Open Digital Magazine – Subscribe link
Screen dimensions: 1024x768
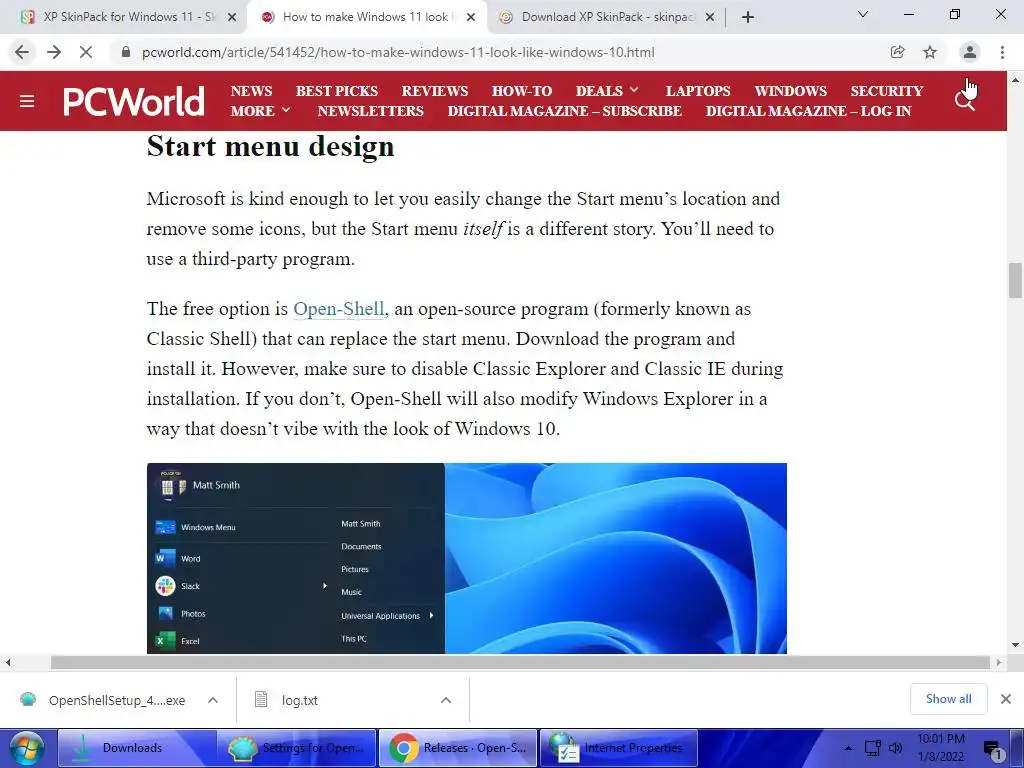pos(565,111)
